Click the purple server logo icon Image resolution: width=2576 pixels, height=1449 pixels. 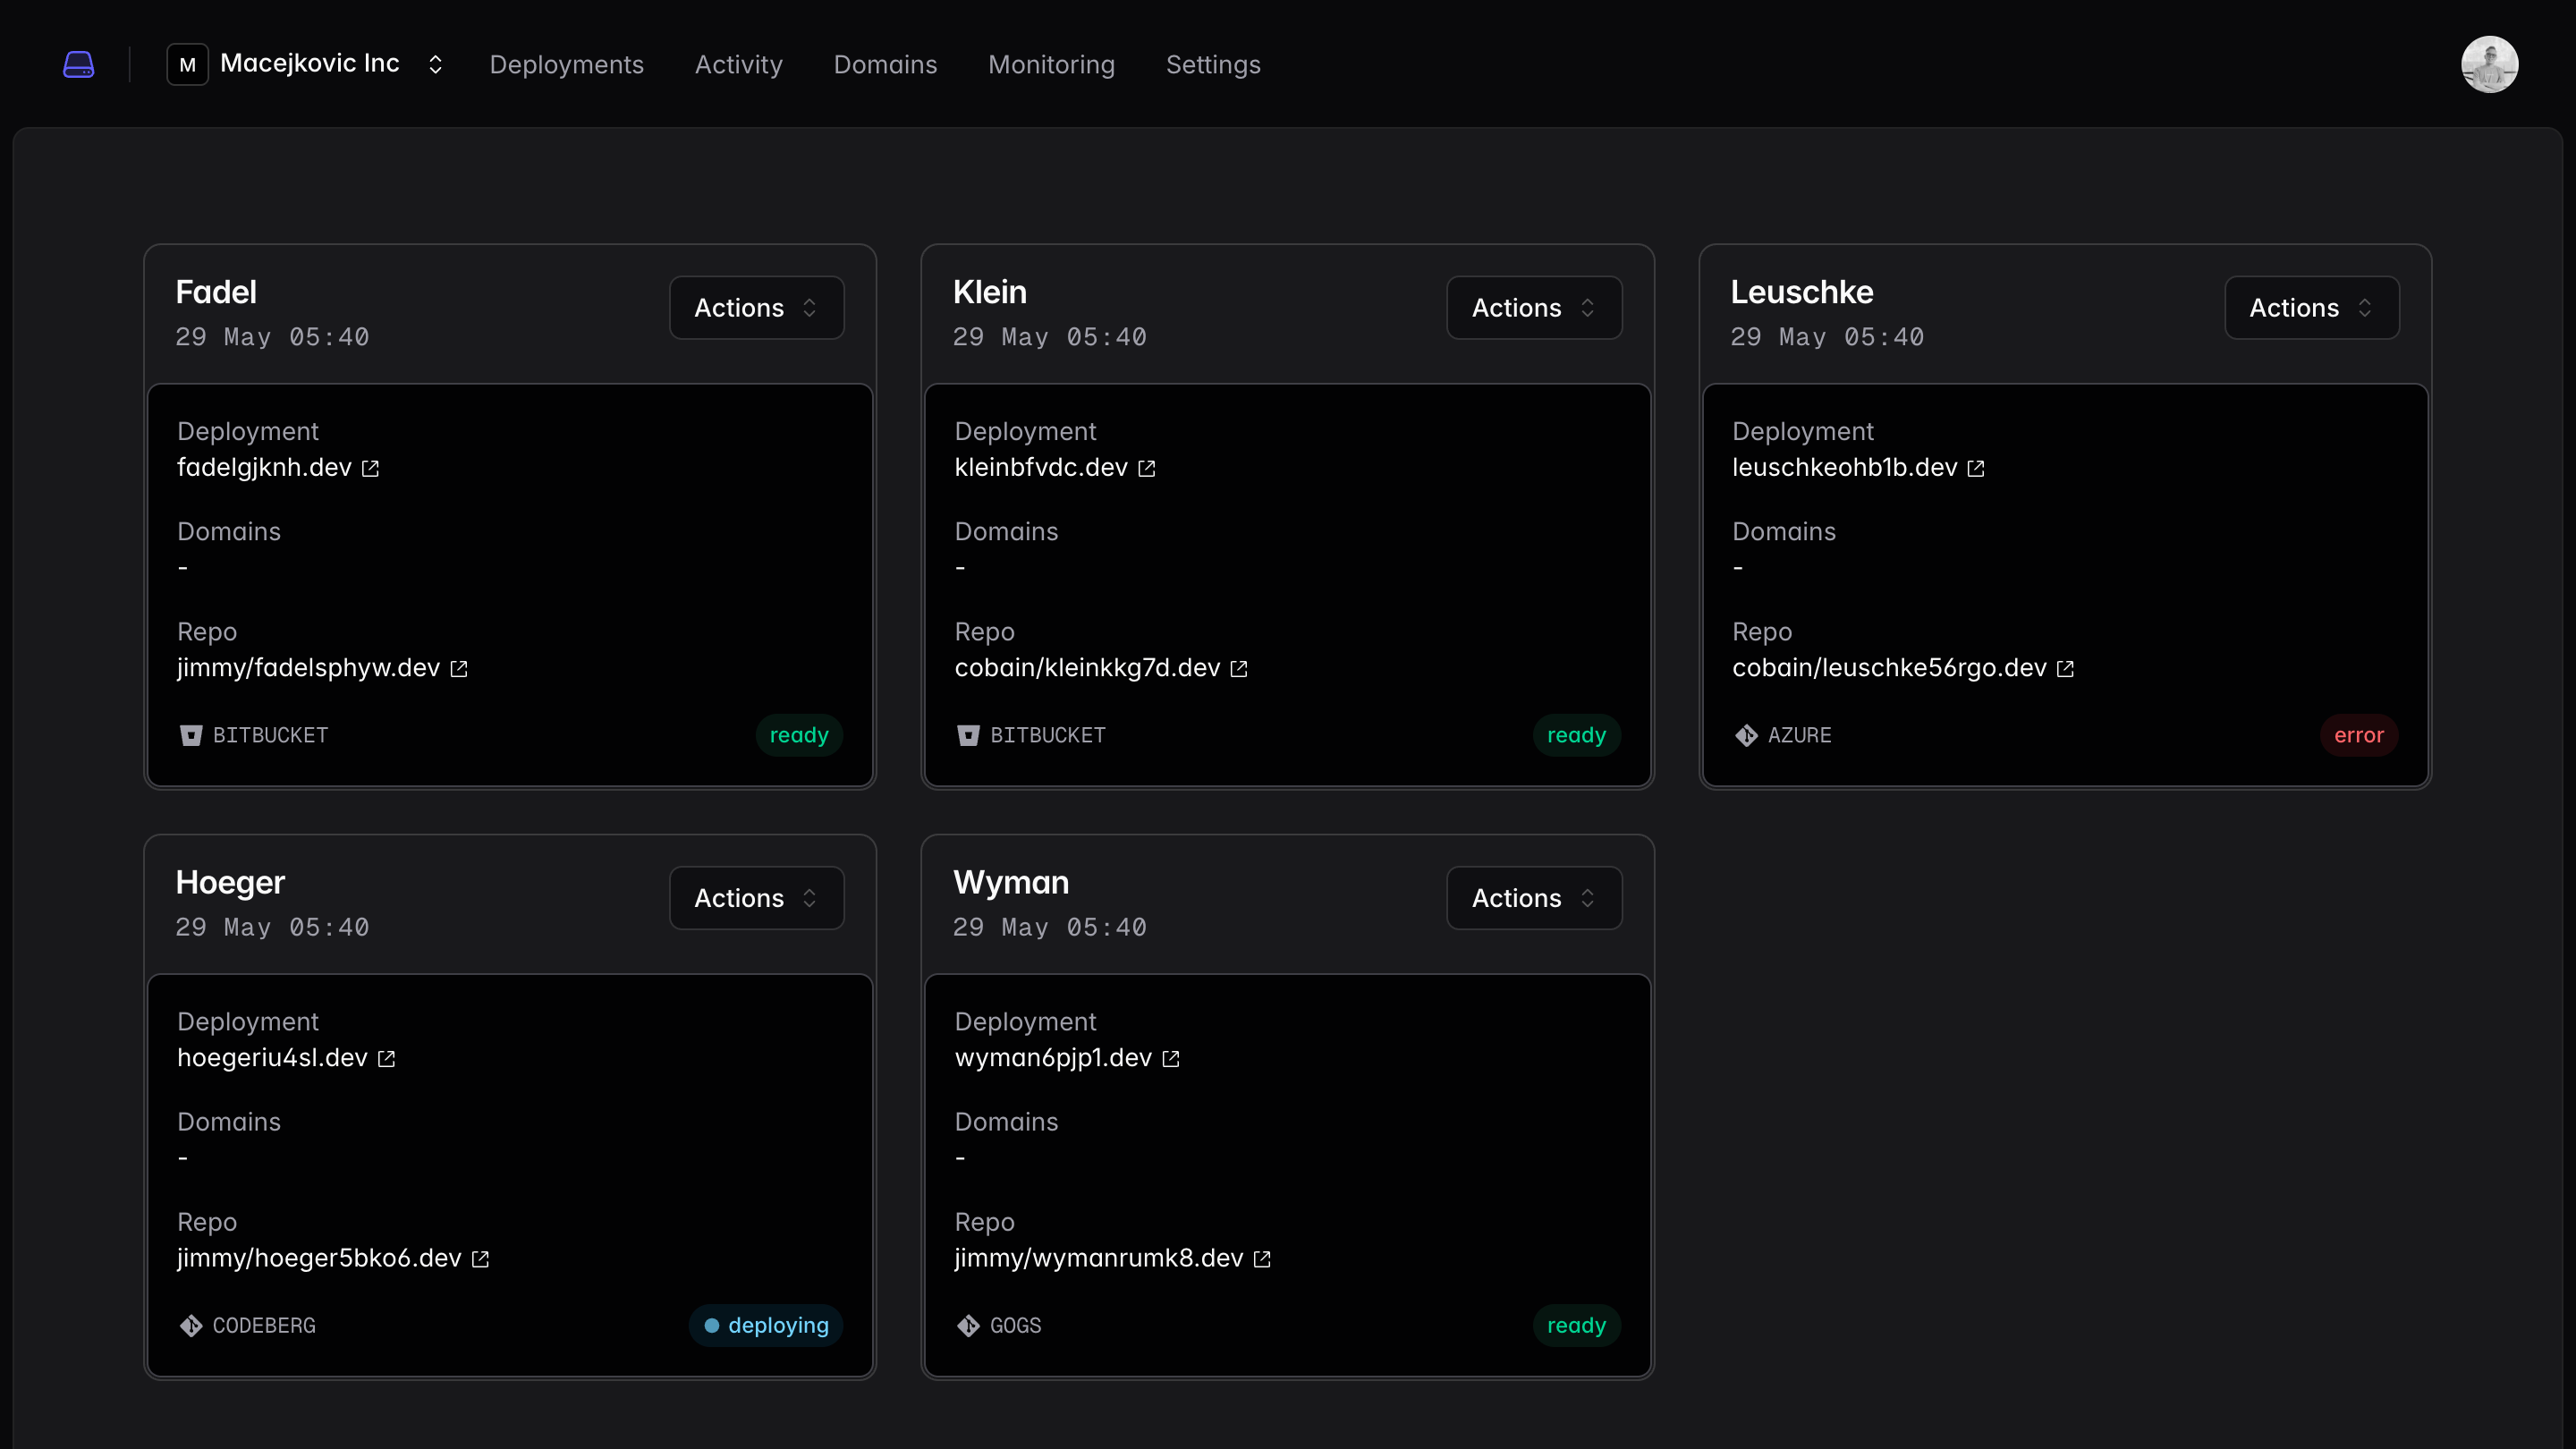click(x=78, y=65)
